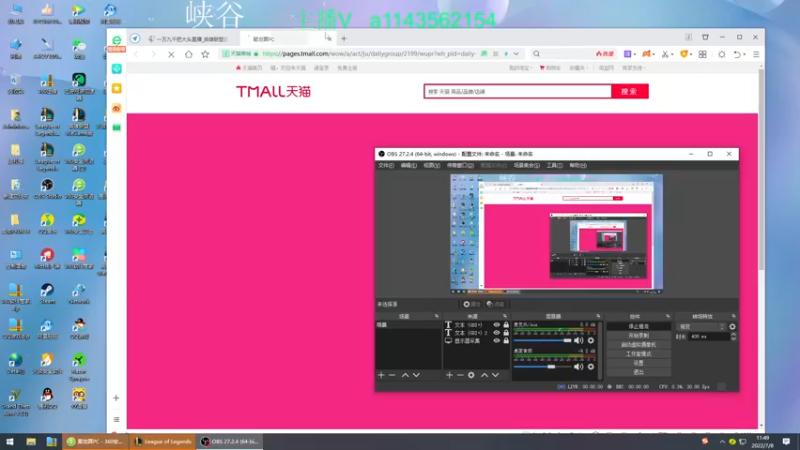Image resolution: width=800 pixels, height=450 pixels.
Task: Undock the 控件 panel using its header icon
Action: [668, 316]
